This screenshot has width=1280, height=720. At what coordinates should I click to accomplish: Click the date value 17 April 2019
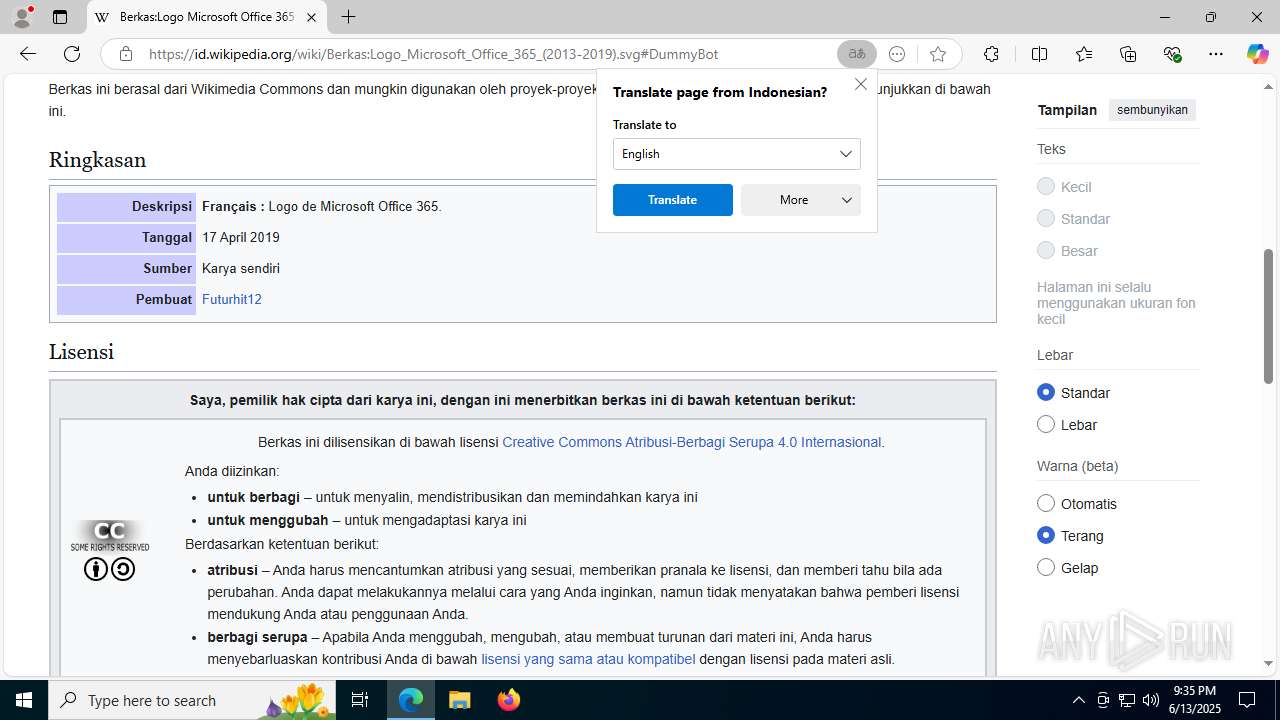click(x=241, y=237)
